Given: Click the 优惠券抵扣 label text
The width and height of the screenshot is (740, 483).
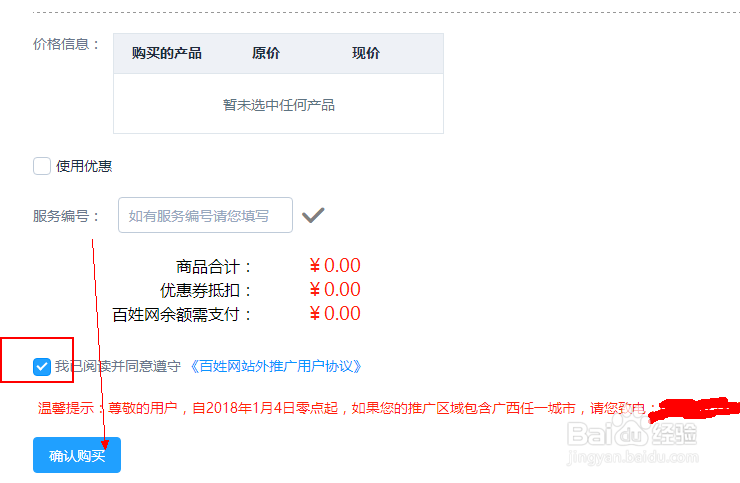Looking at the screenshot, I should click(207, 291).
